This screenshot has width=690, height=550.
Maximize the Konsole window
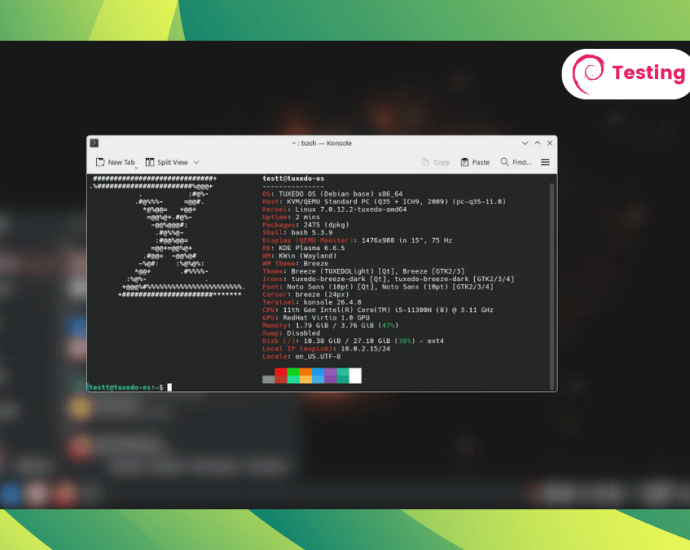537,143
